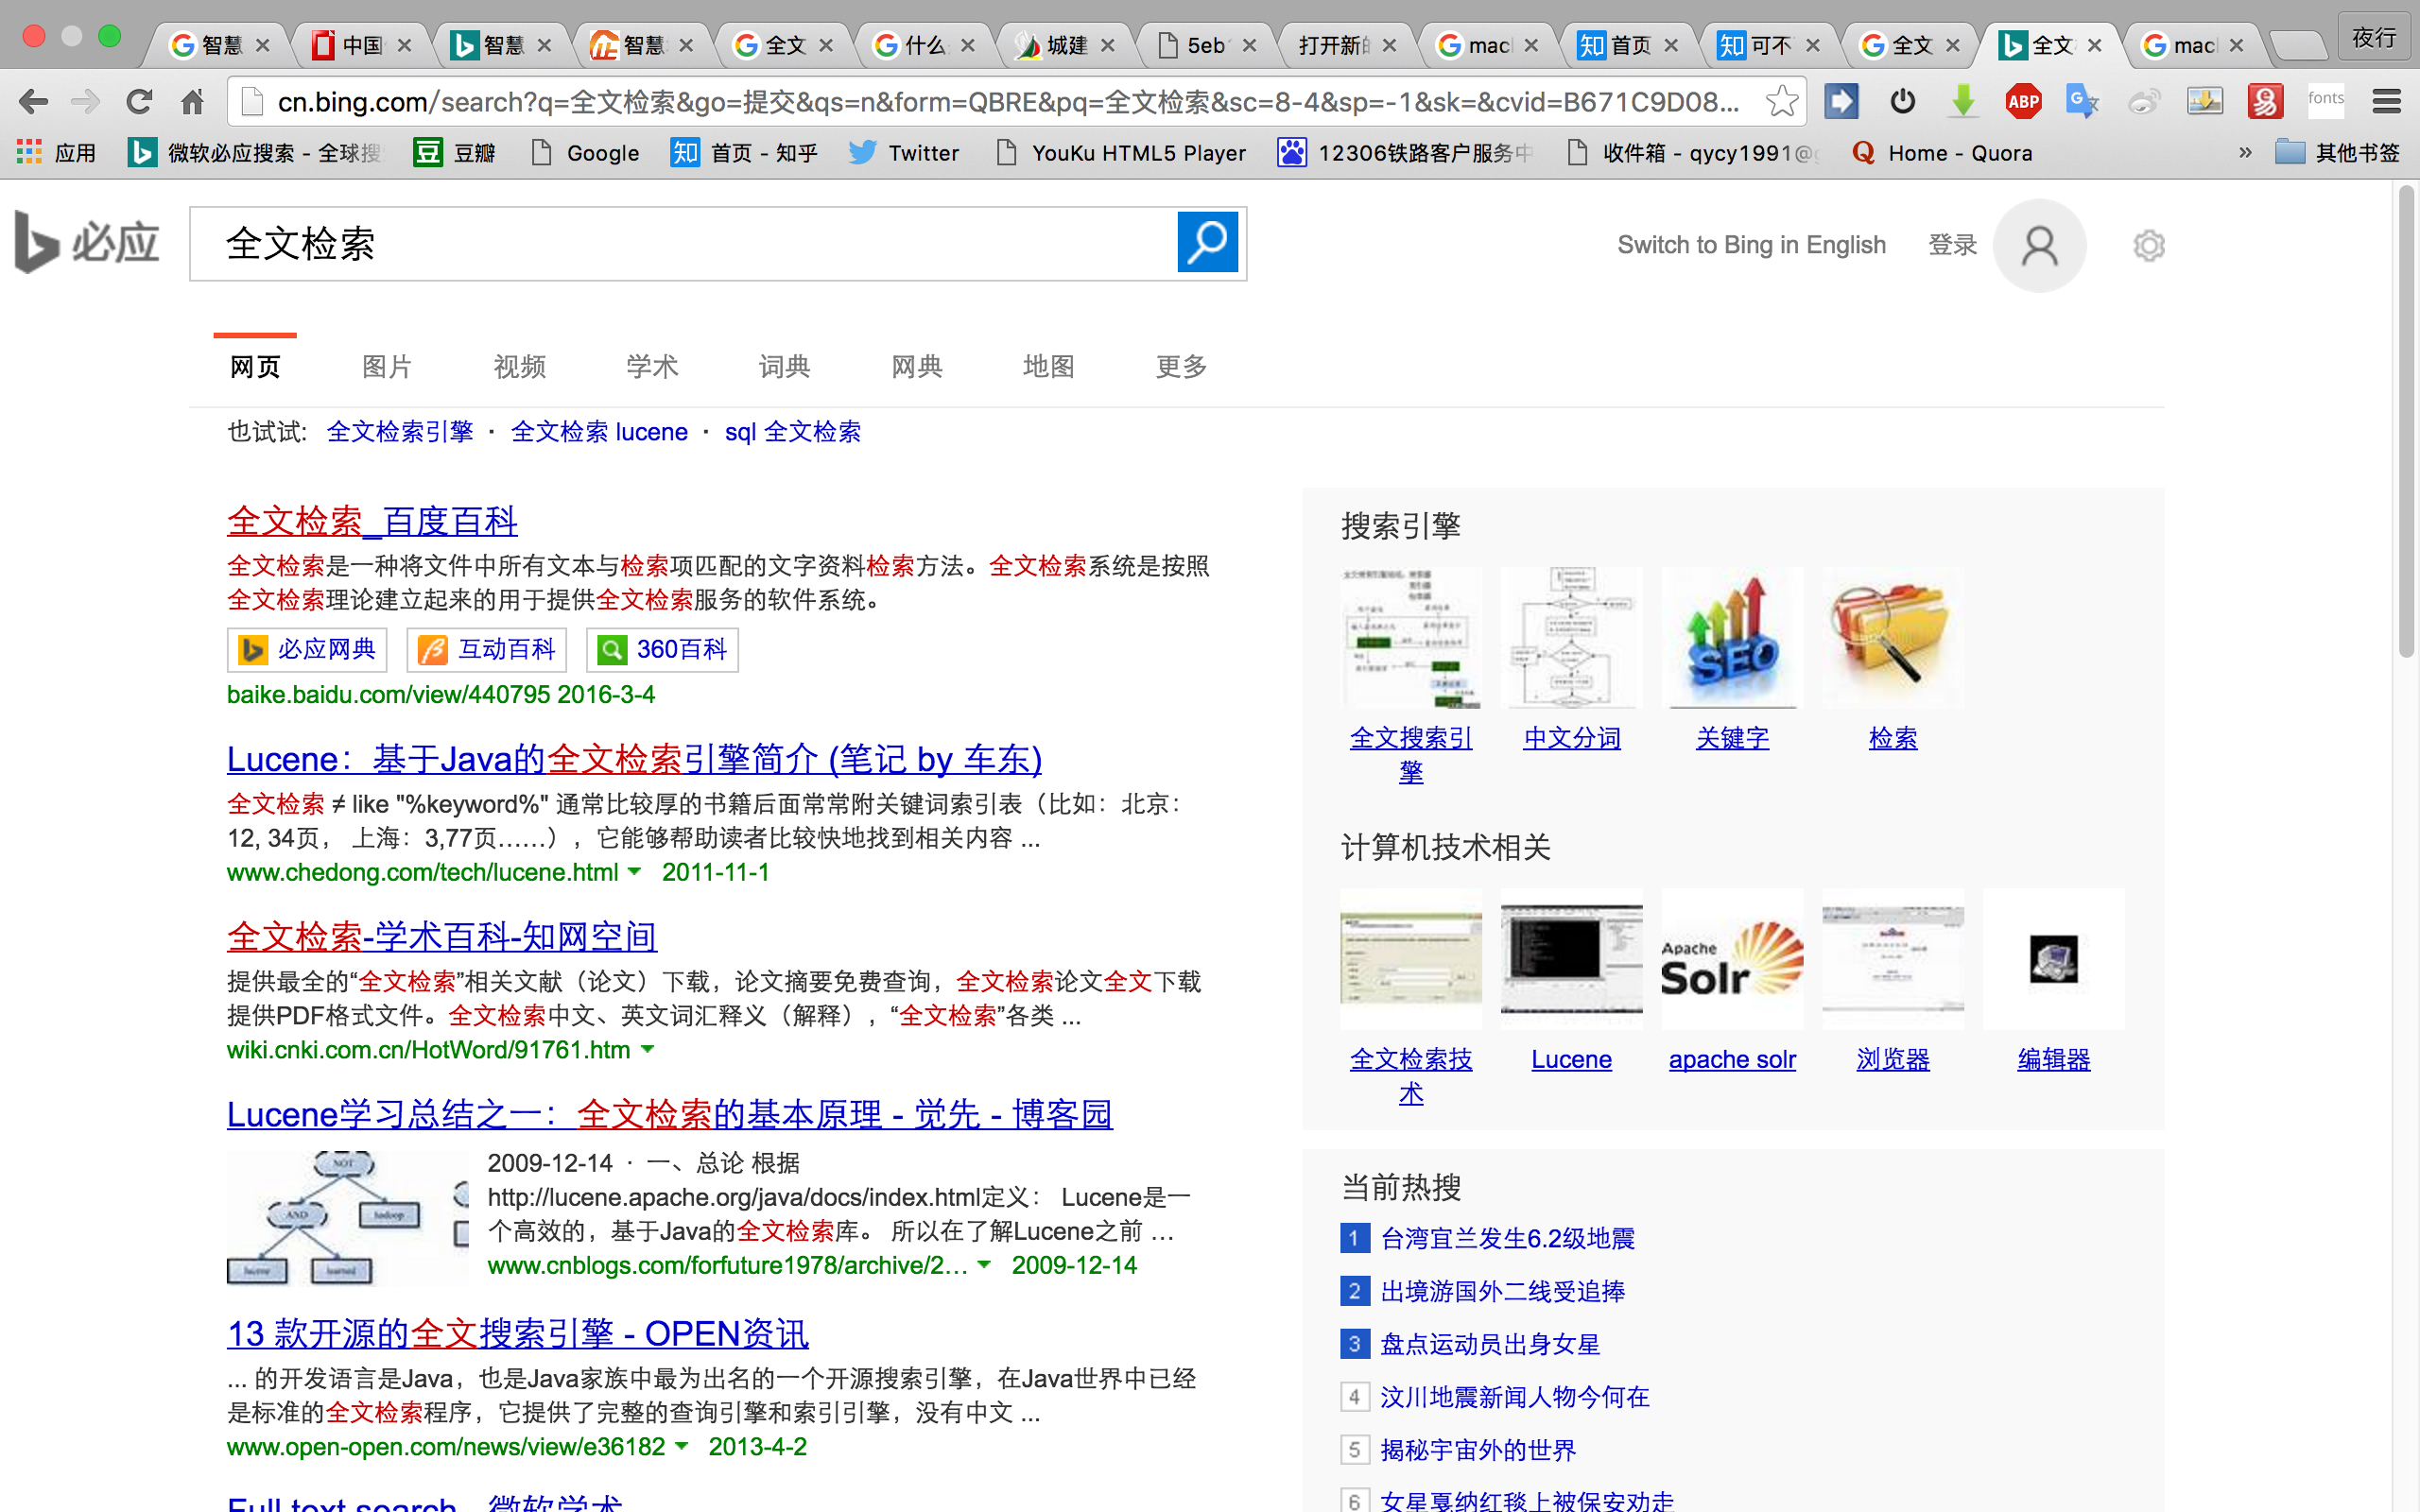The width and height of the screenshot is (2420, 1512).
Task: Click the 登录 sign-in link
Action: (x=1952, y=245)
